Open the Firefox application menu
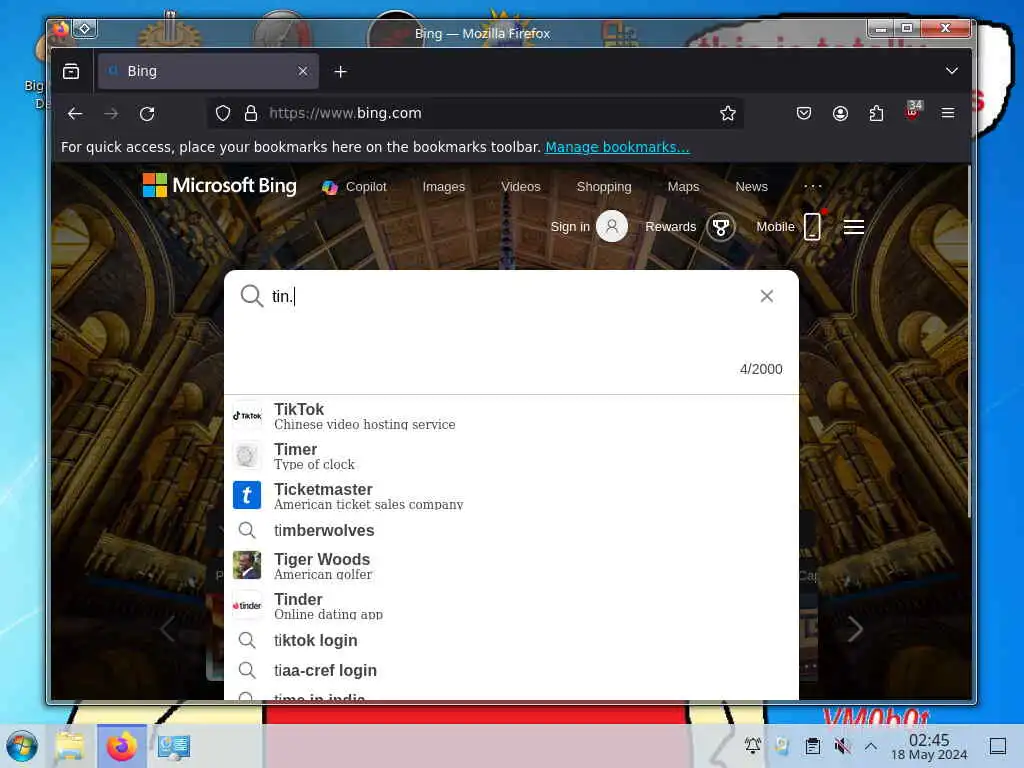 click(x=948, y=113)
